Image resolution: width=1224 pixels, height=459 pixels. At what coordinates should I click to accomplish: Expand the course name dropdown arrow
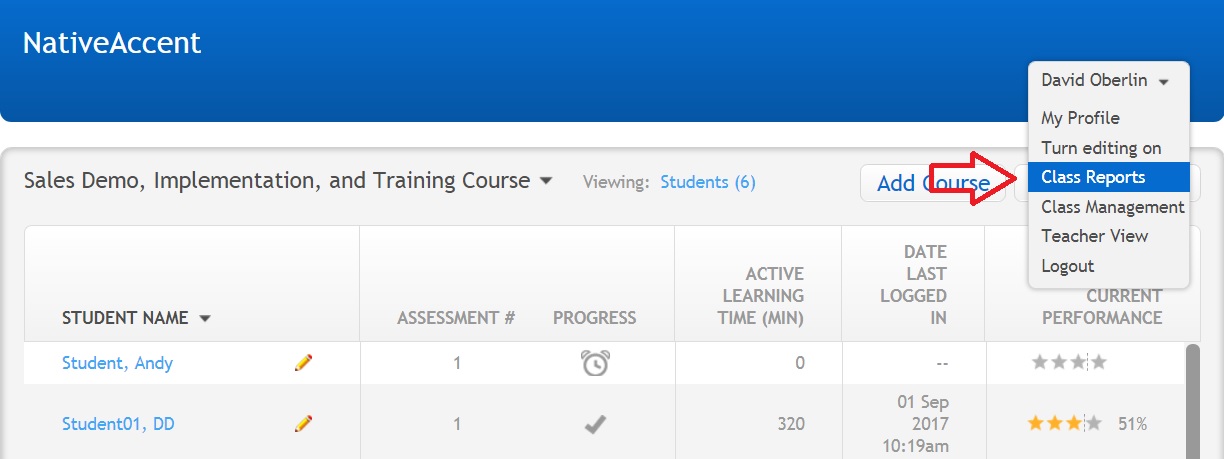click(x=546, y=181)
